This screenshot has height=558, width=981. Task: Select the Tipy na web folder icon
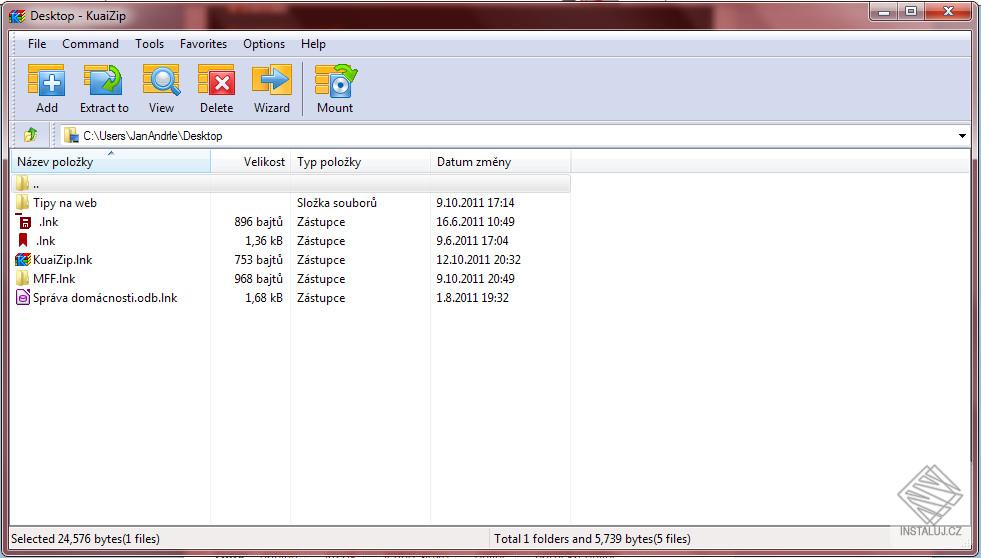click(23, 202)
